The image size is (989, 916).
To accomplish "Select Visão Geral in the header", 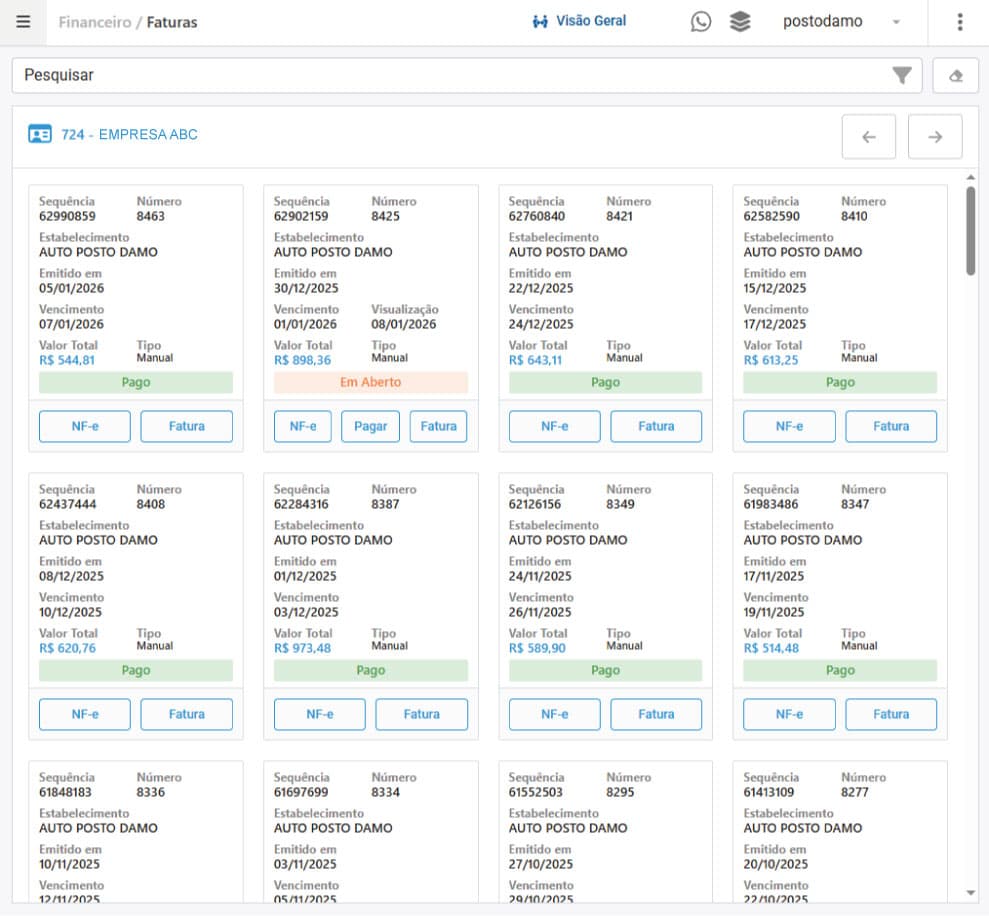I will click(580, 20).
